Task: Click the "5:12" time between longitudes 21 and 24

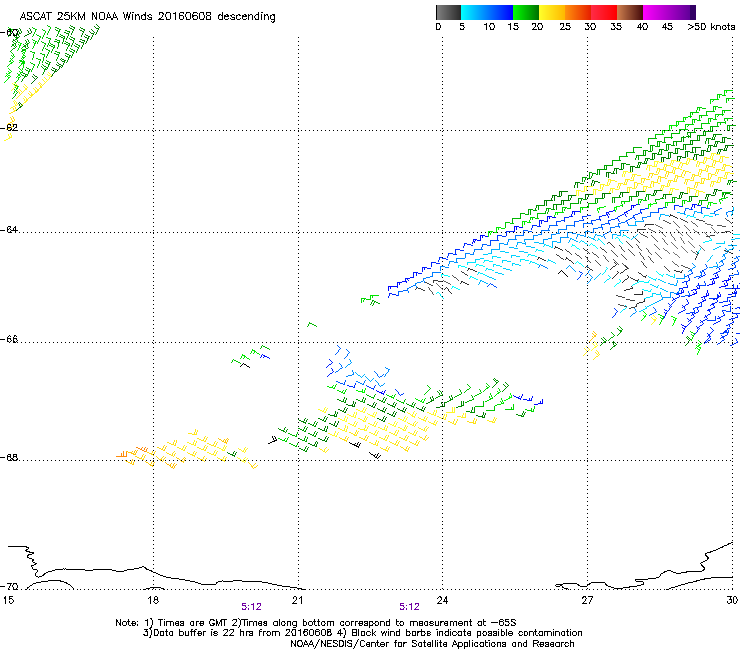Action: pyautogui.click(x=409, y=607)
